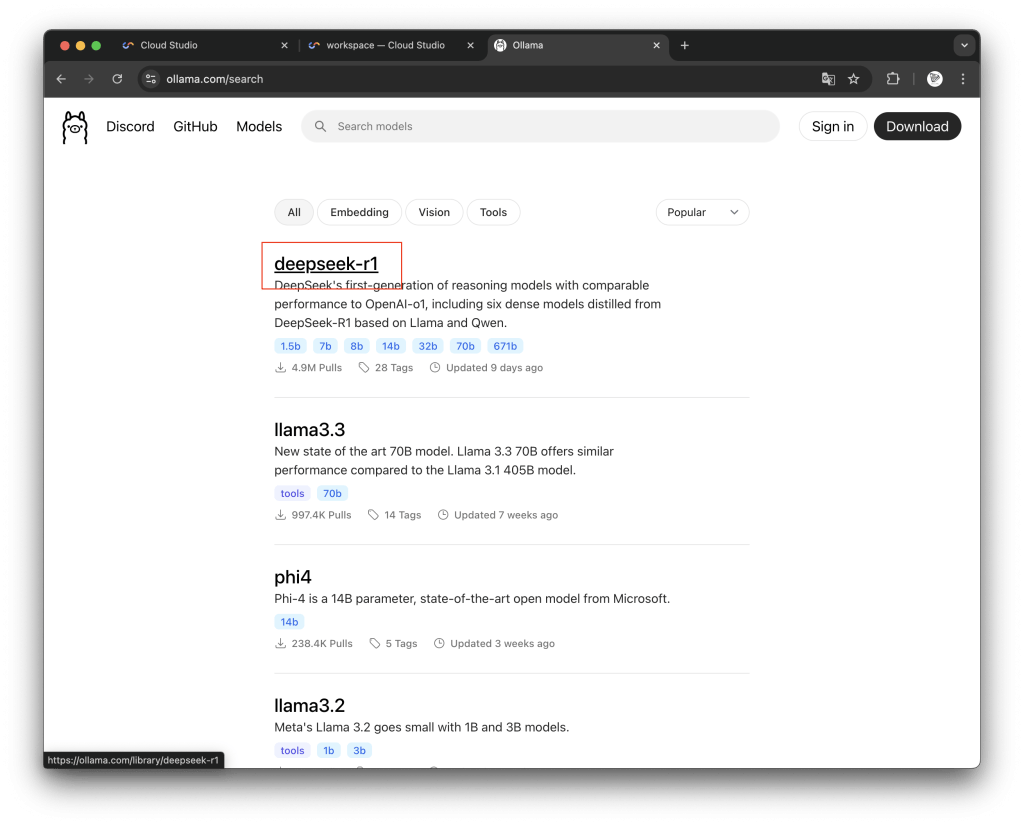Close the workspace — Cloud Studio tab
This screenshot has height=826, width=1024.
[470, 45]
